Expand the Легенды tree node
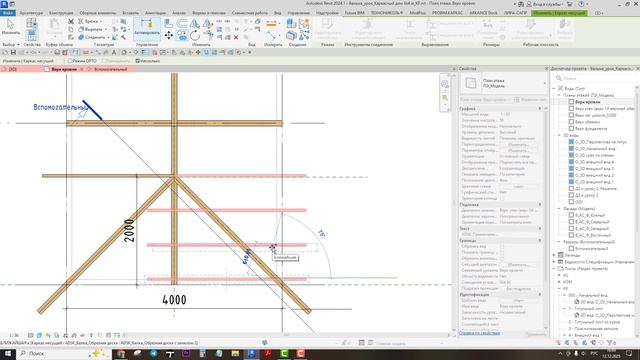 pyautogui.click(x=554, y=255)
